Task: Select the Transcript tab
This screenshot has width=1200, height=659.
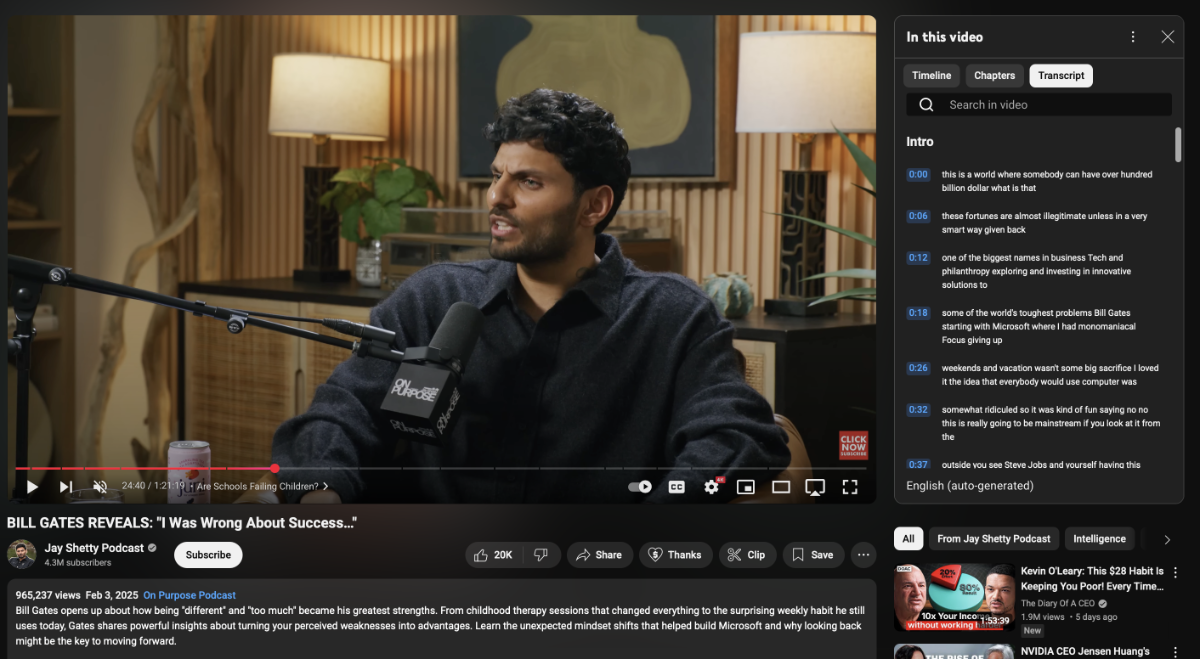Action: tap(1061, 76)
